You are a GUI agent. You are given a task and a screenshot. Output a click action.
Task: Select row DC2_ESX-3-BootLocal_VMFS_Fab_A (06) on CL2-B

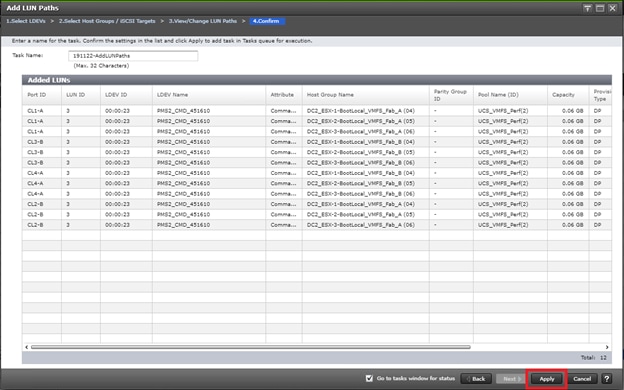click(x=317, y=224)
